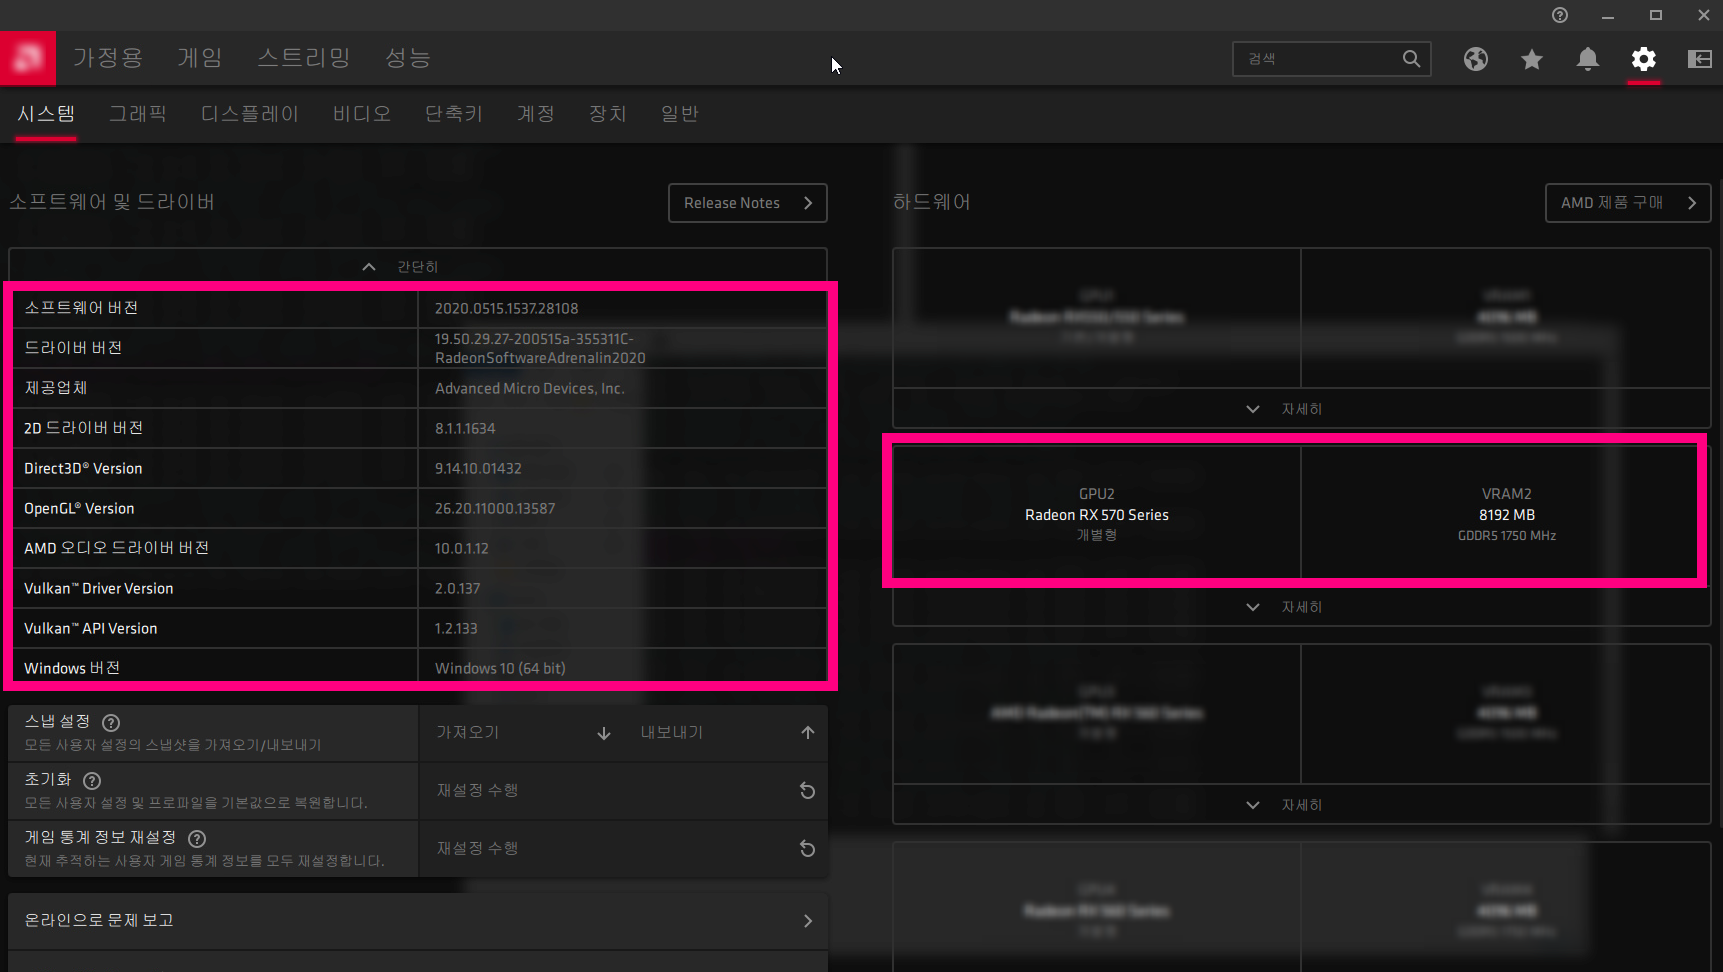
Task: Click the software version value 2020.0515.1537.28108
Action: [506, 309]
